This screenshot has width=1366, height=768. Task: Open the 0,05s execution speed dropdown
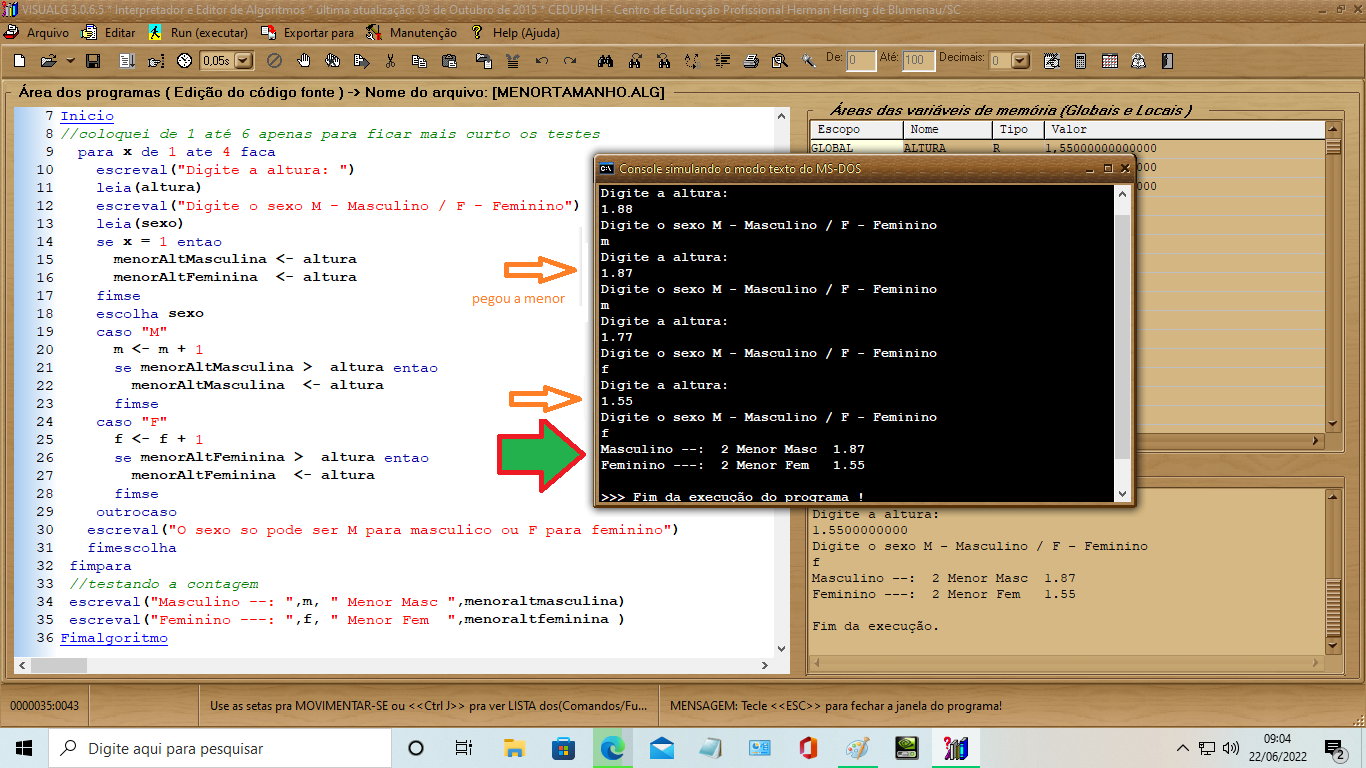243,61
